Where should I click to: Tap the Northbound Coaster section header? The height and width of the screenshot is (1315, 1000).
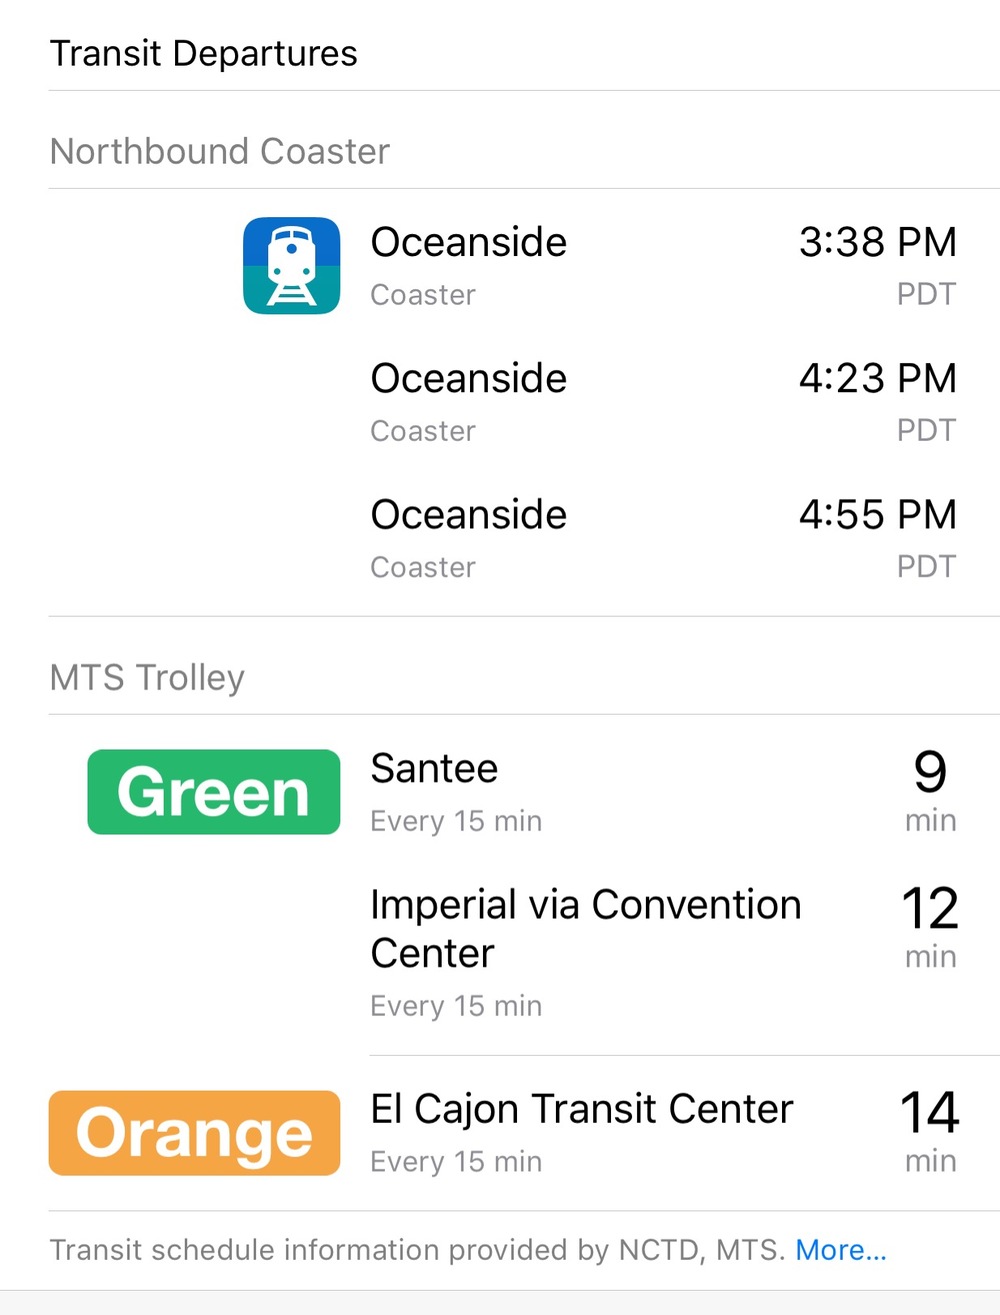[219, 151]
